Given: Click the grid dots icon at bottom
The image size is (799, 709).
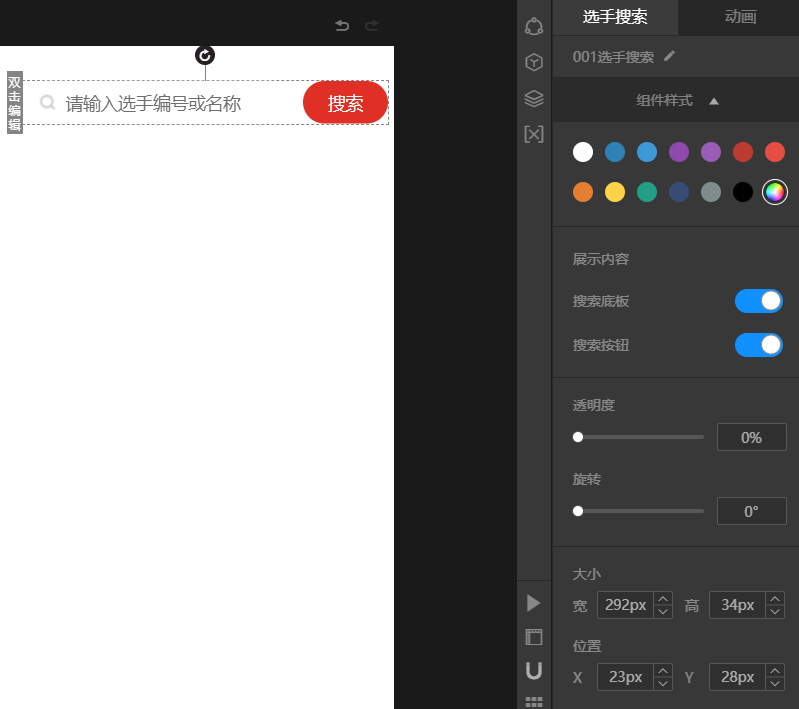Looking at the screenshot, I should pos(534,702).
